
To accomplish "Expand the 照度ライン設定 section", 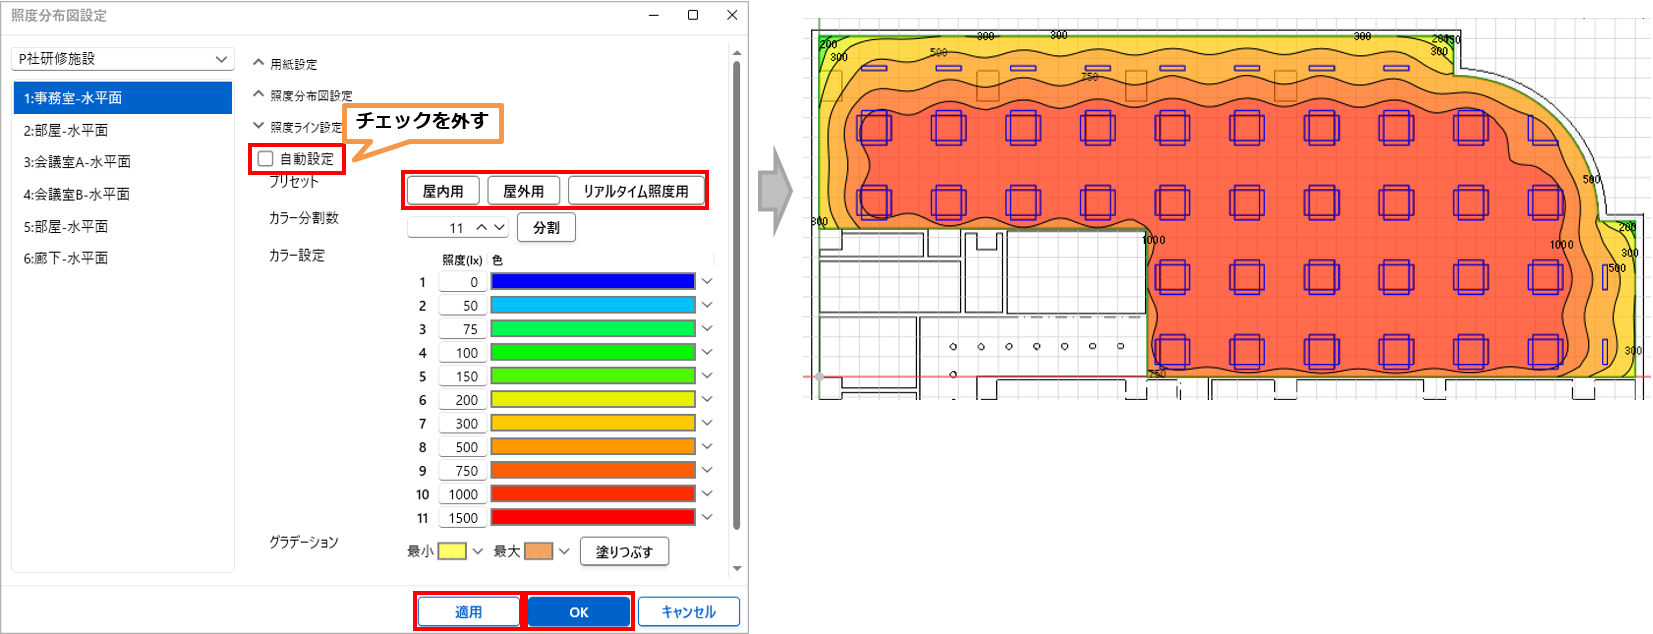I will [259, 127].
